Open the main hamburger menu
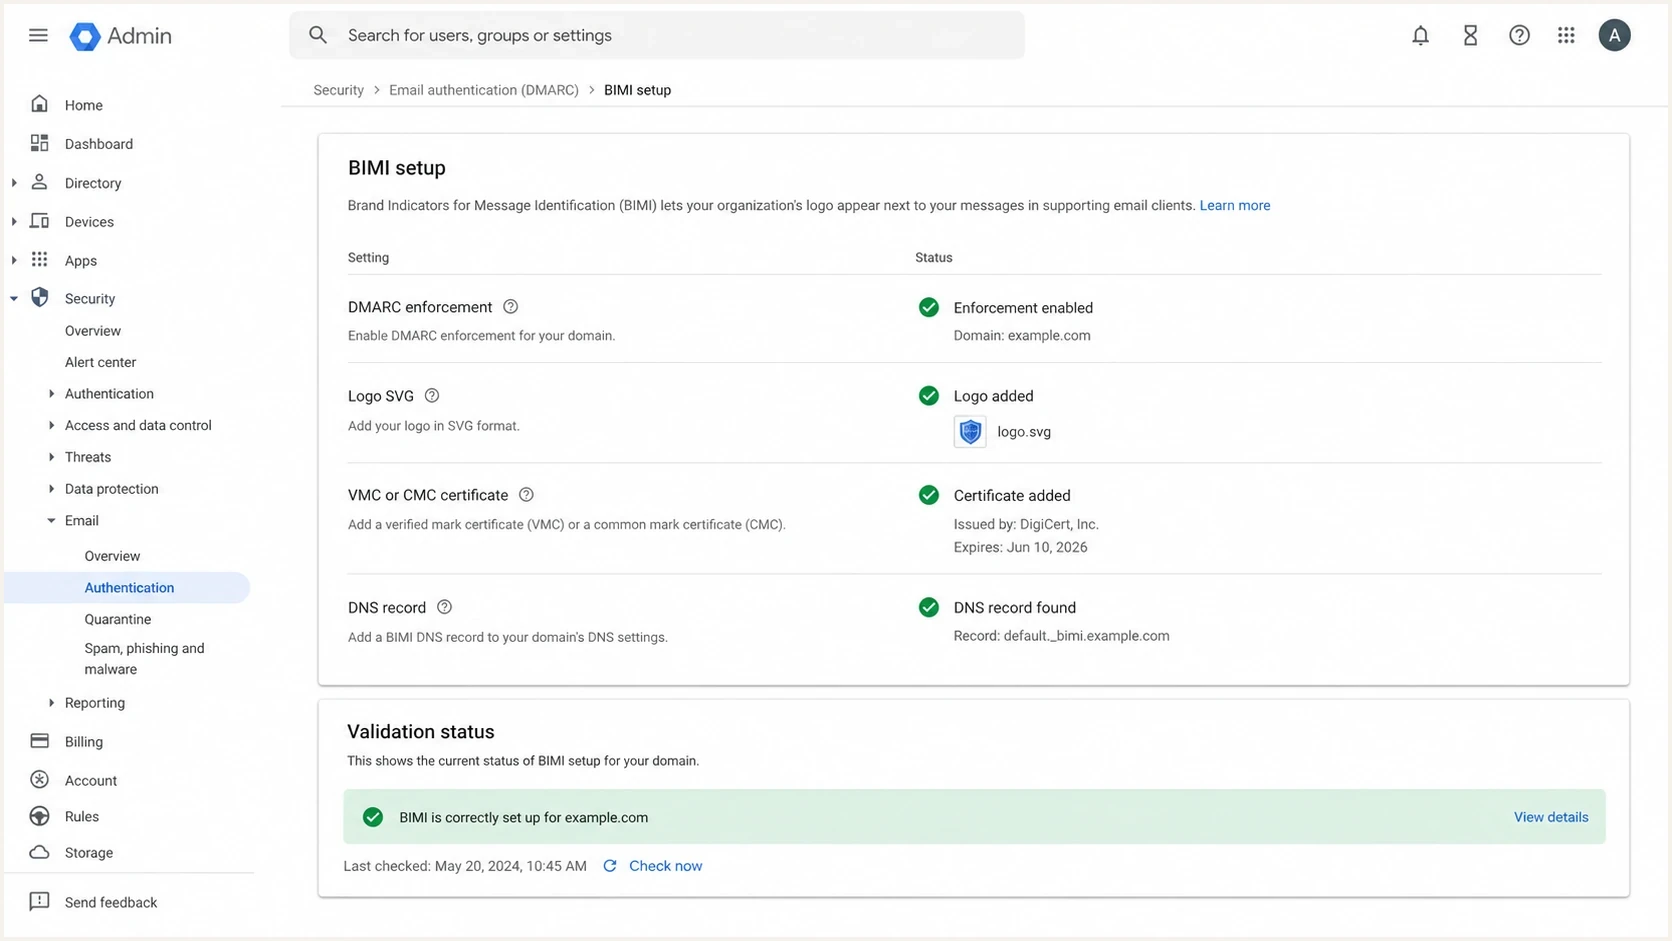This screenshot has width=1672, height=941. coord(38,35)
